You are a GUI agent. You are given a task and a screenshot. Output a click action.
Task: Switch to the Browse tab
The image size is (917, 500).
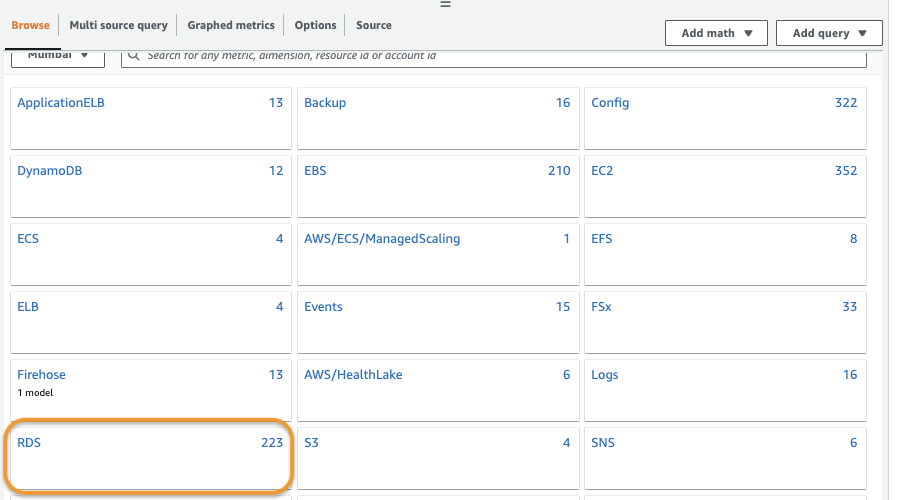[x=30, y=26]
